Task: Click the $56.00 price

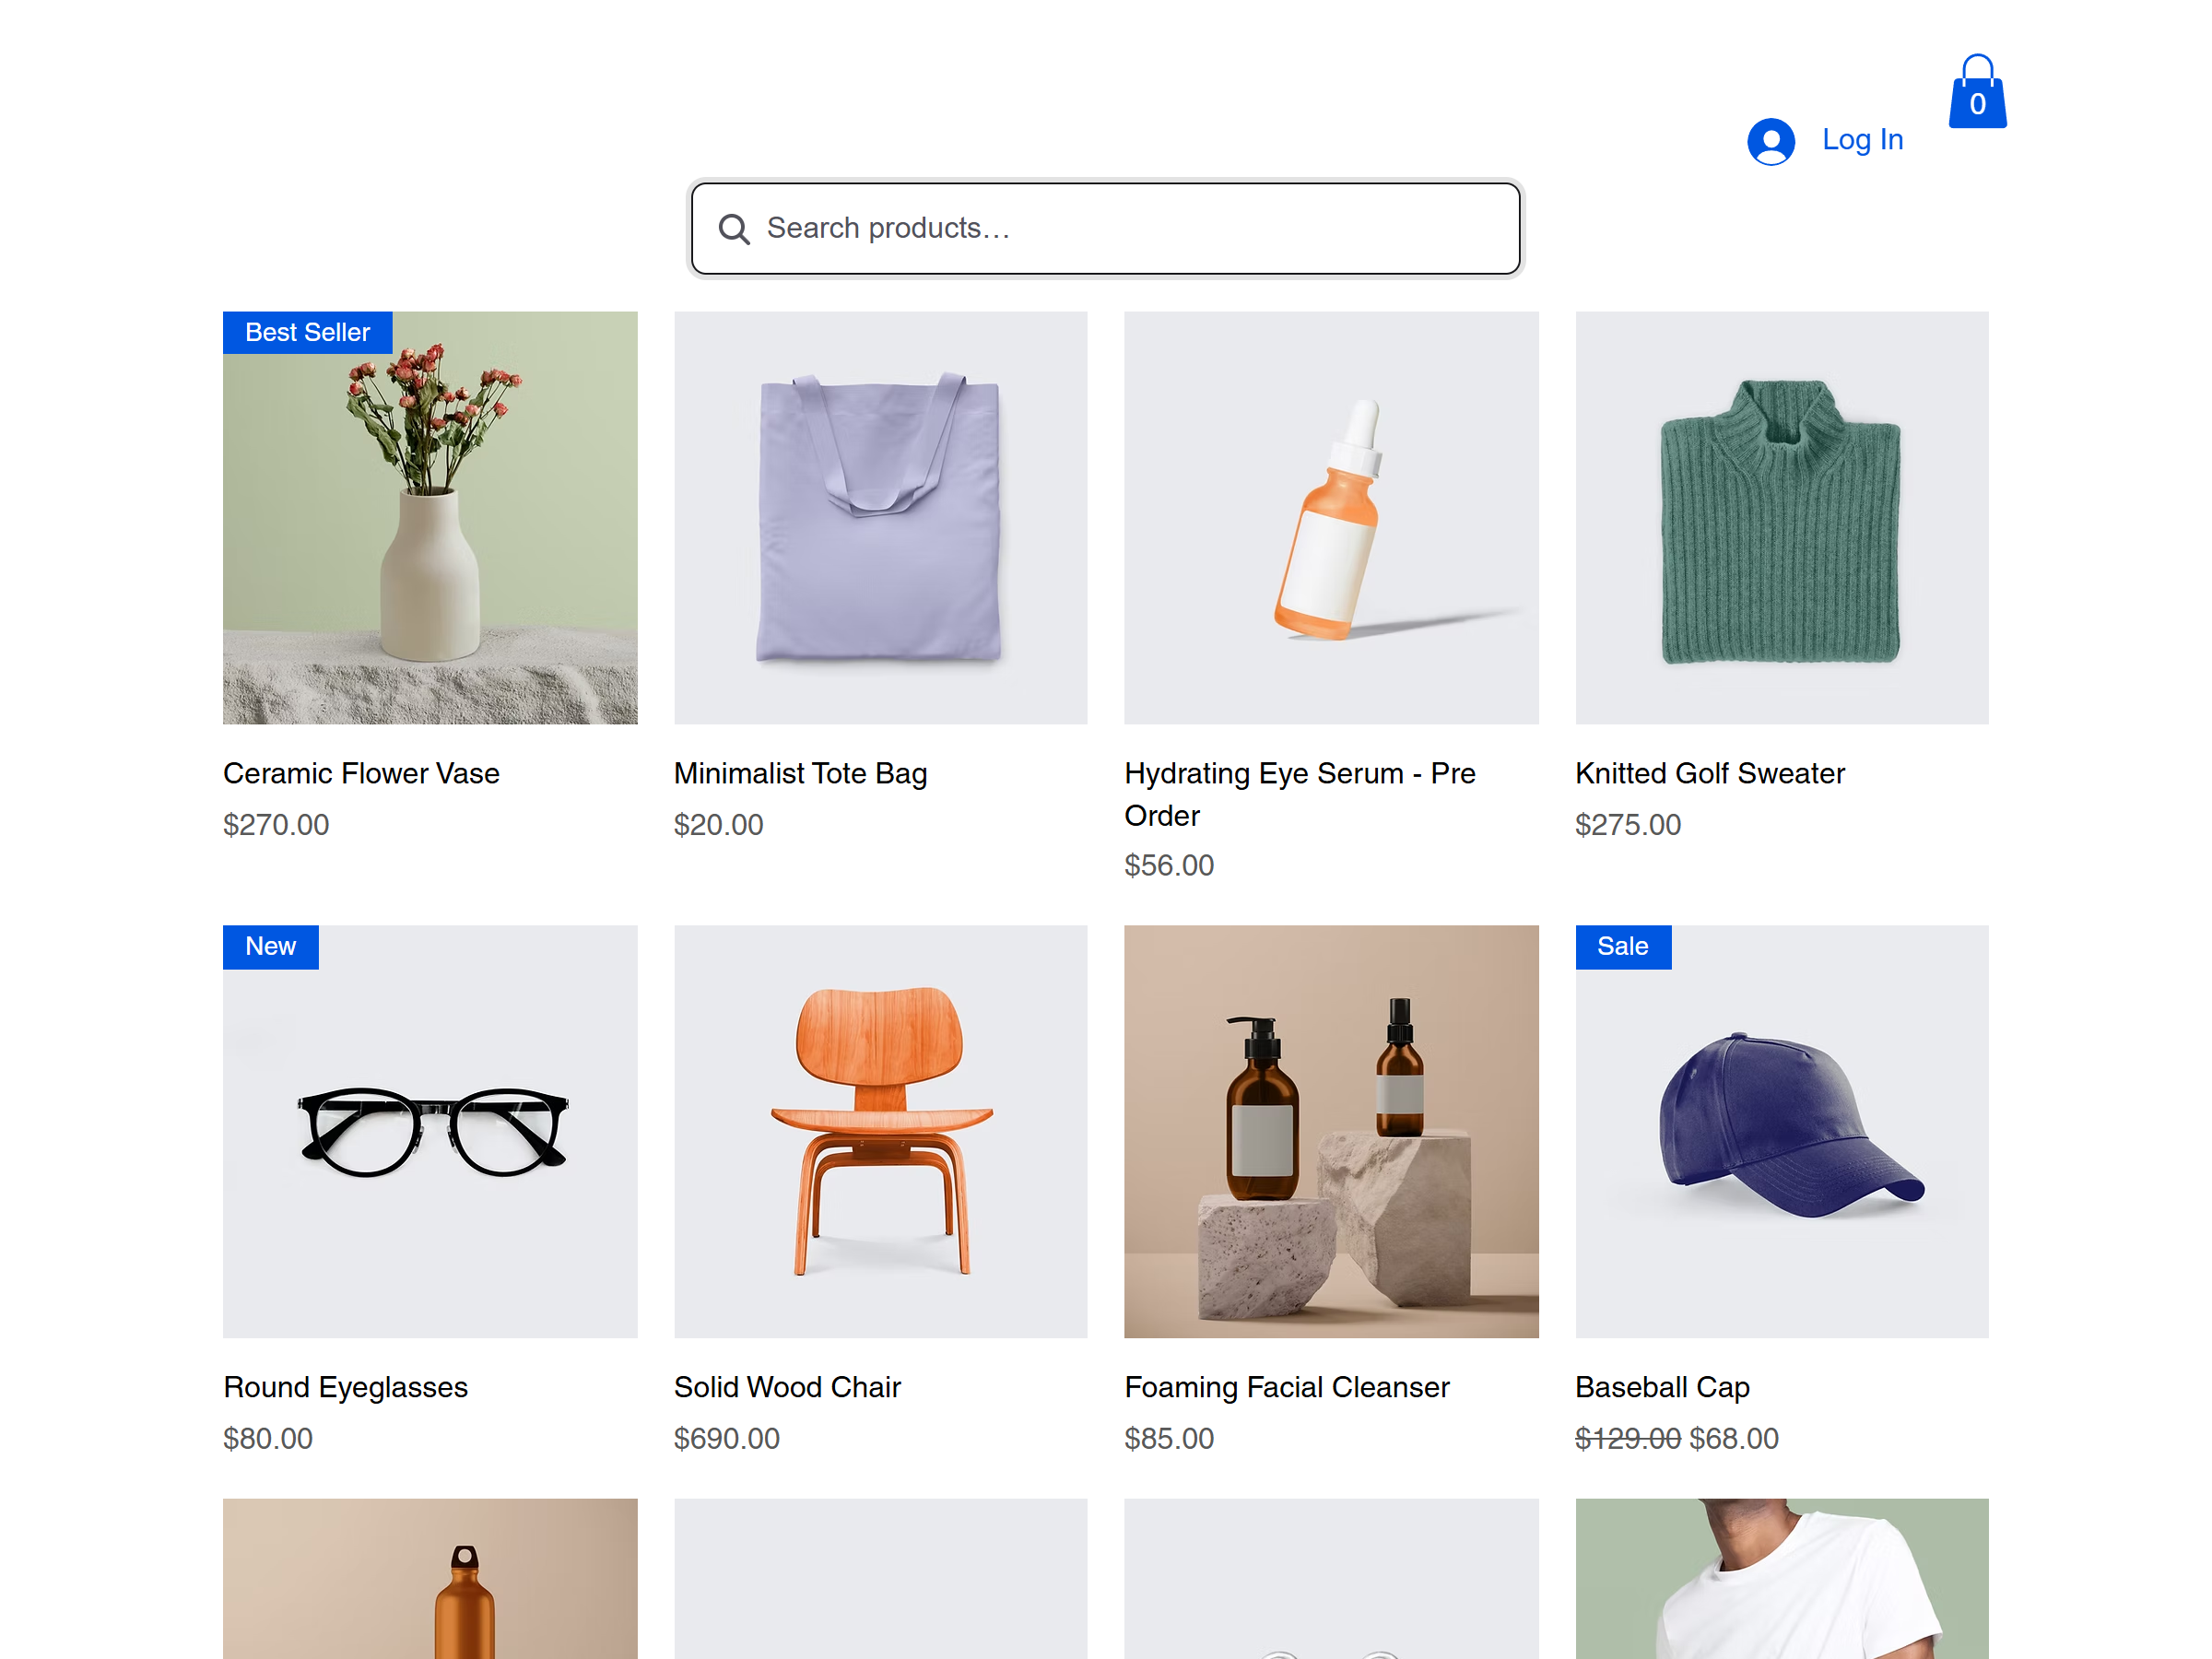Action: [x=1169, y=866]
